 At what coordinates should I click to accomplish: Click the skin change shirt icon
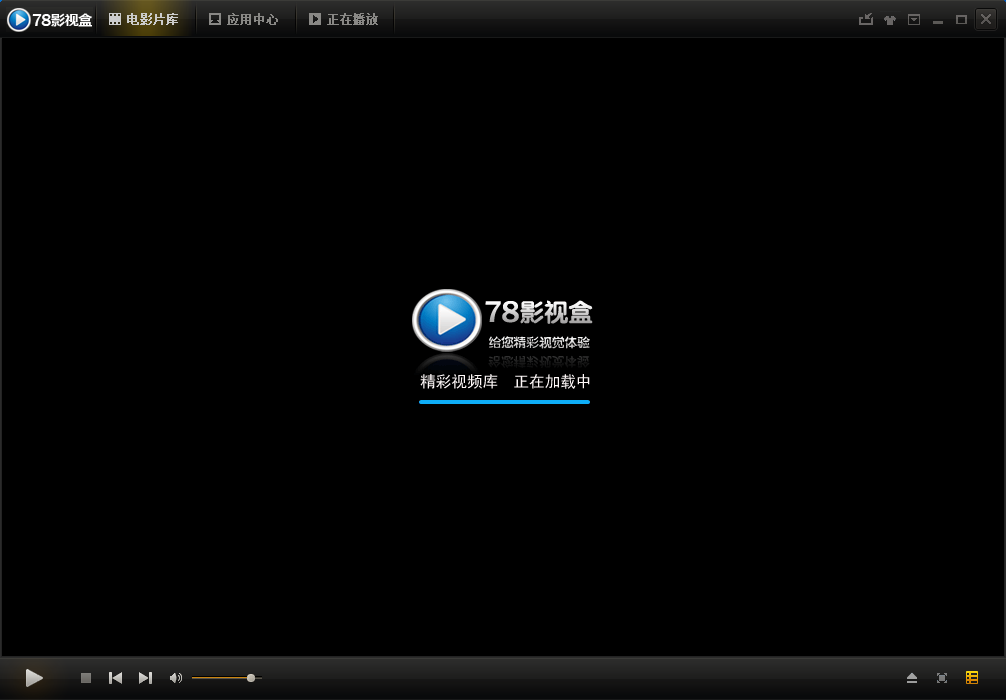(x=889, y=20)
